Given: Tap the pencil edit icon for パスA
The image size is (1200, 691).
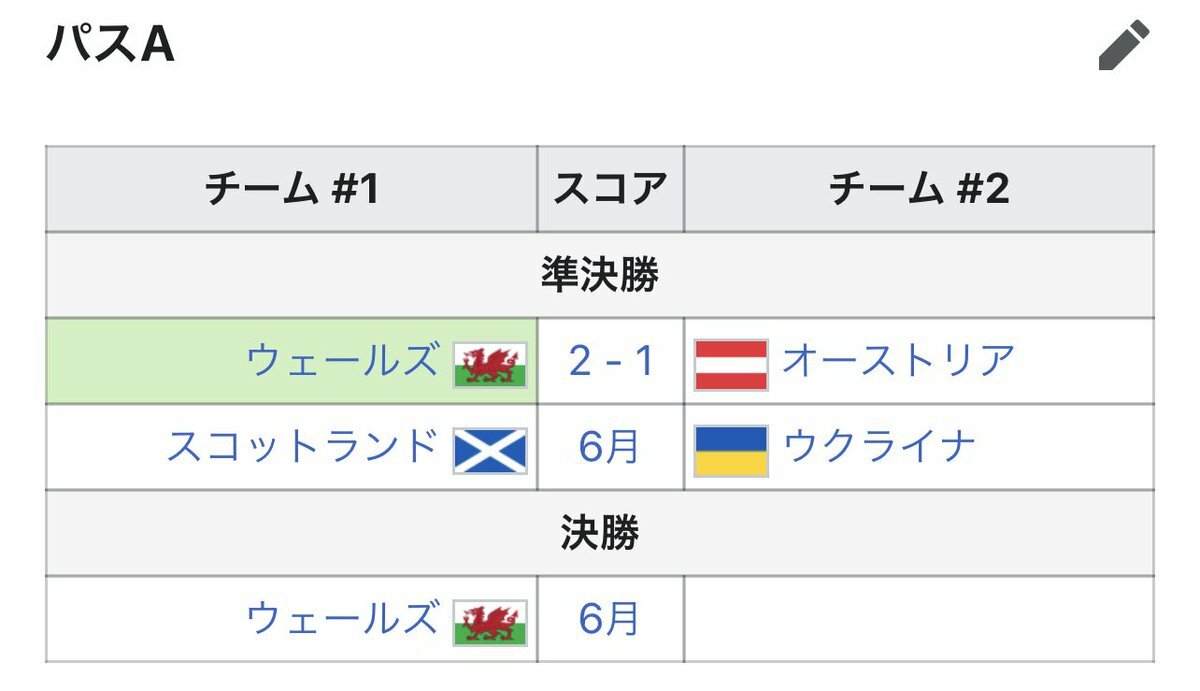Looking at the screenshot, I should [1124, 46].
